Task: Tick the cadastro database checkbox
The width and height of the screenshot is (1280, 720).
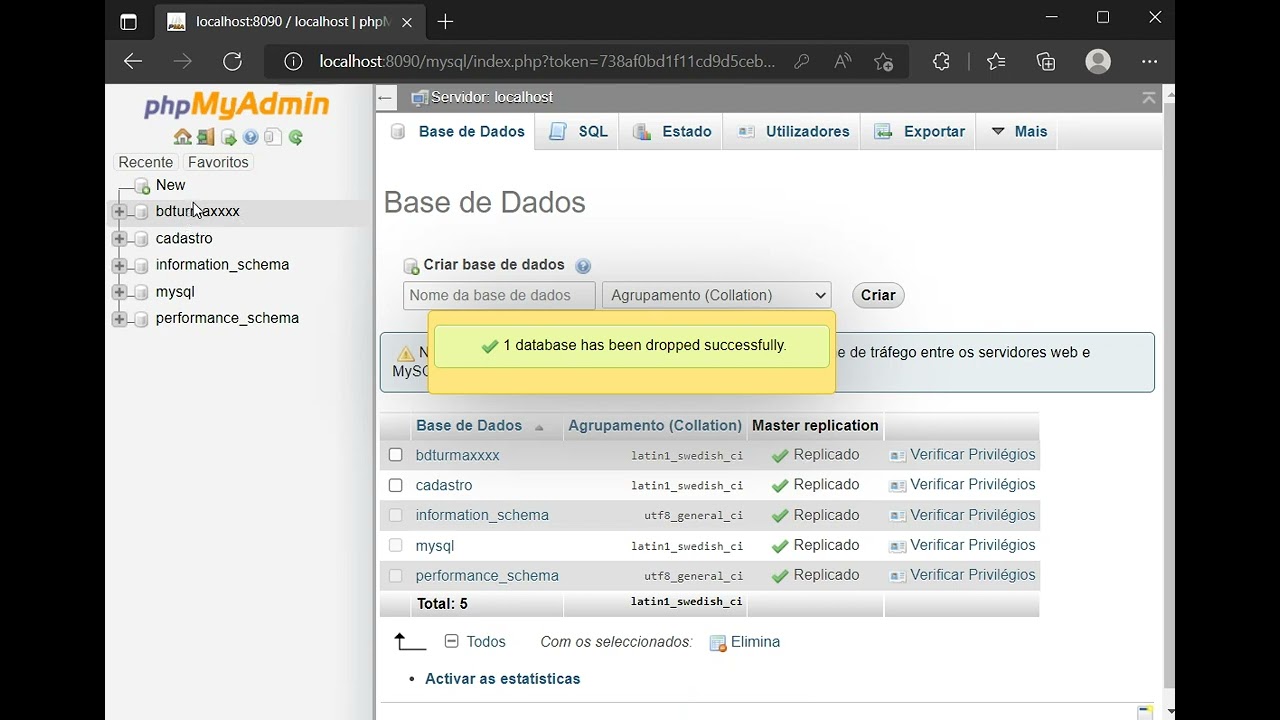Action: coord(396,485)
